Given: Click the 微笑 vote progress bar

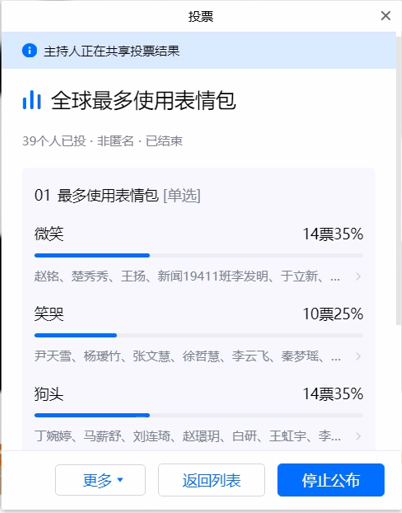Looking at the screenshot, I should click(x=199, y=255).
